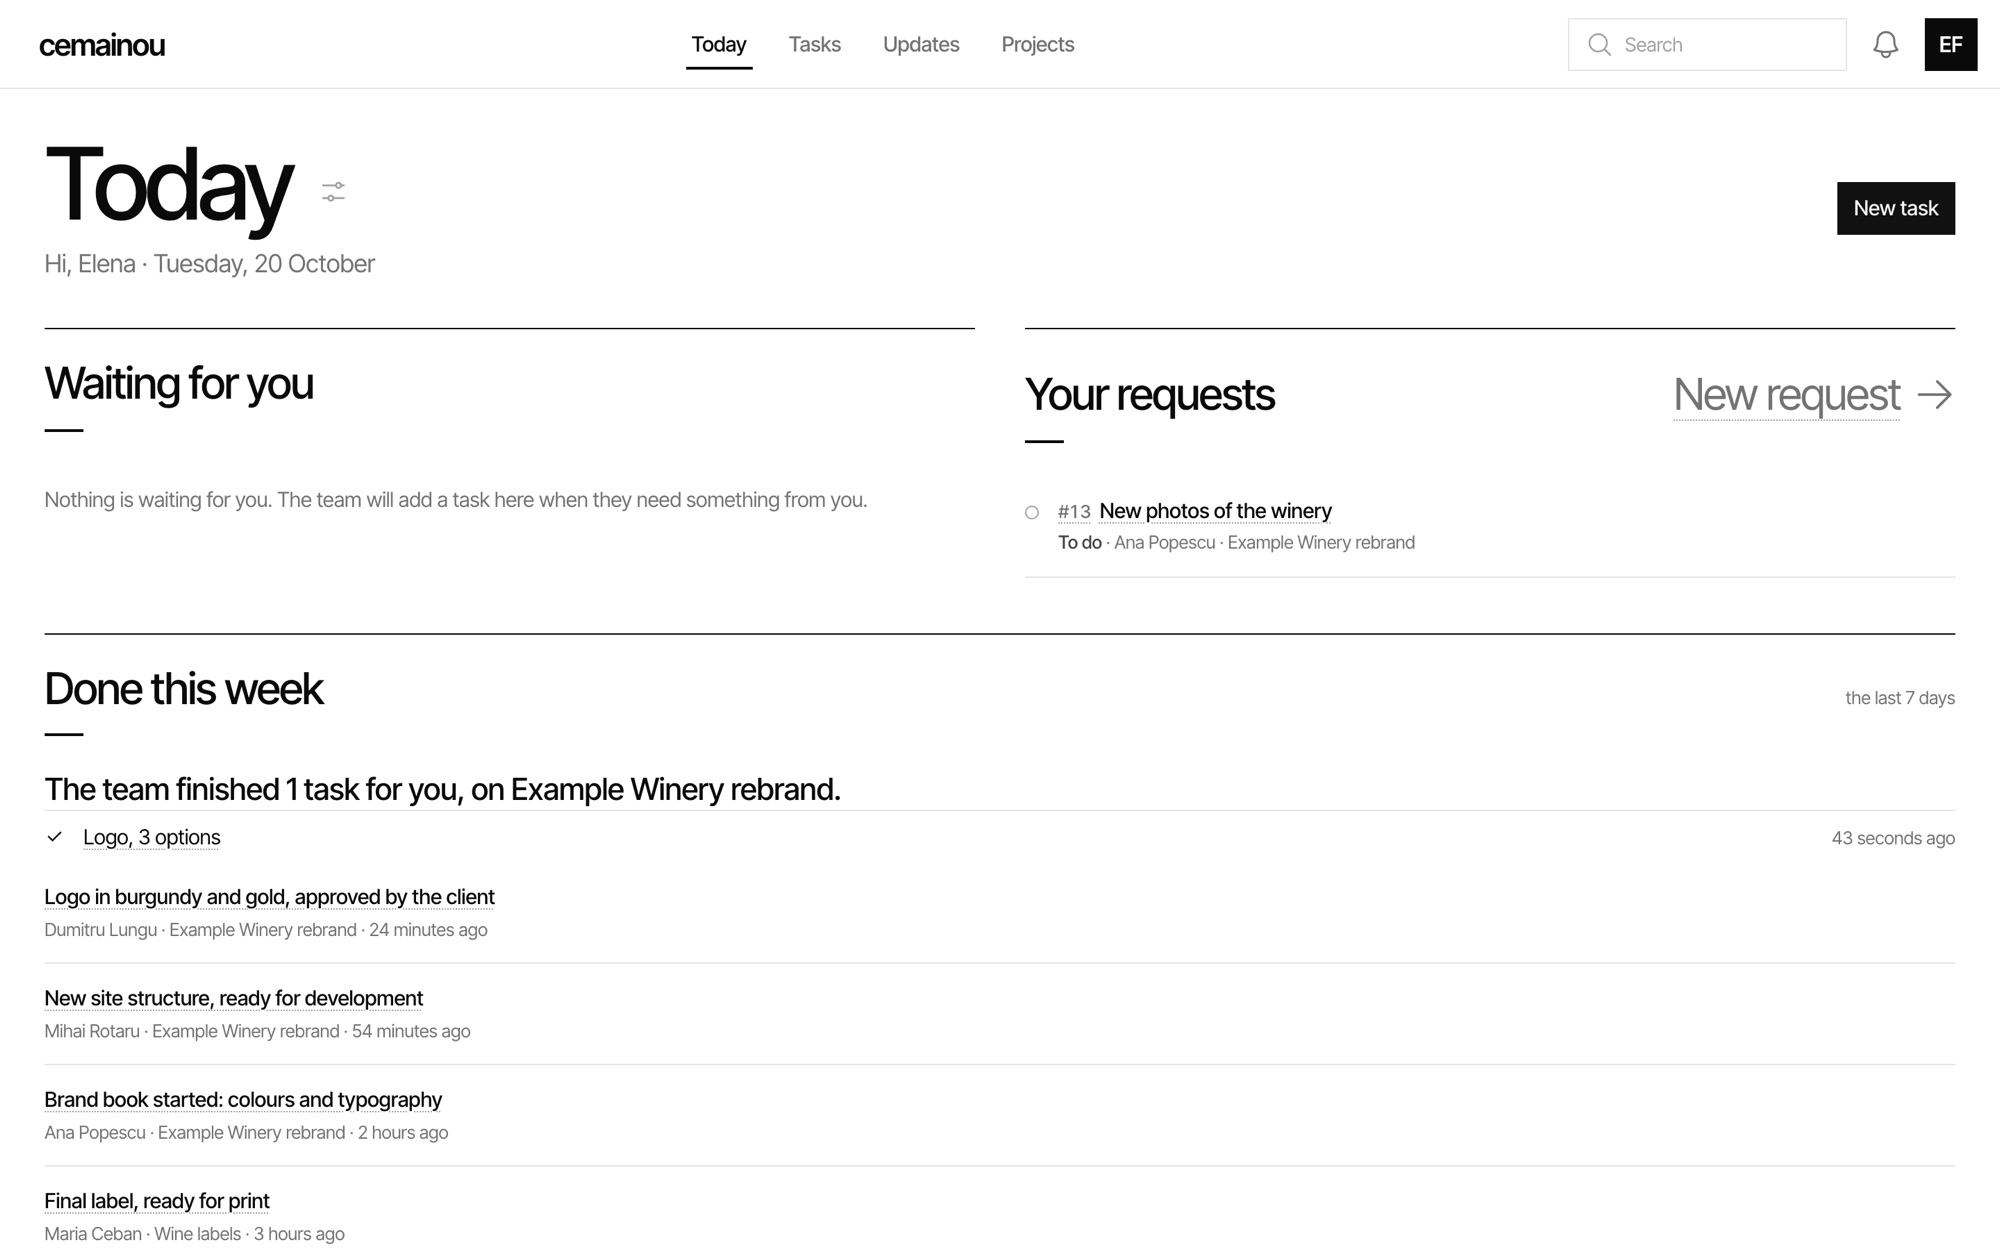2000x1250 pixels.
Task: Open notifications bell
Action: click(x=1885, y=44)
